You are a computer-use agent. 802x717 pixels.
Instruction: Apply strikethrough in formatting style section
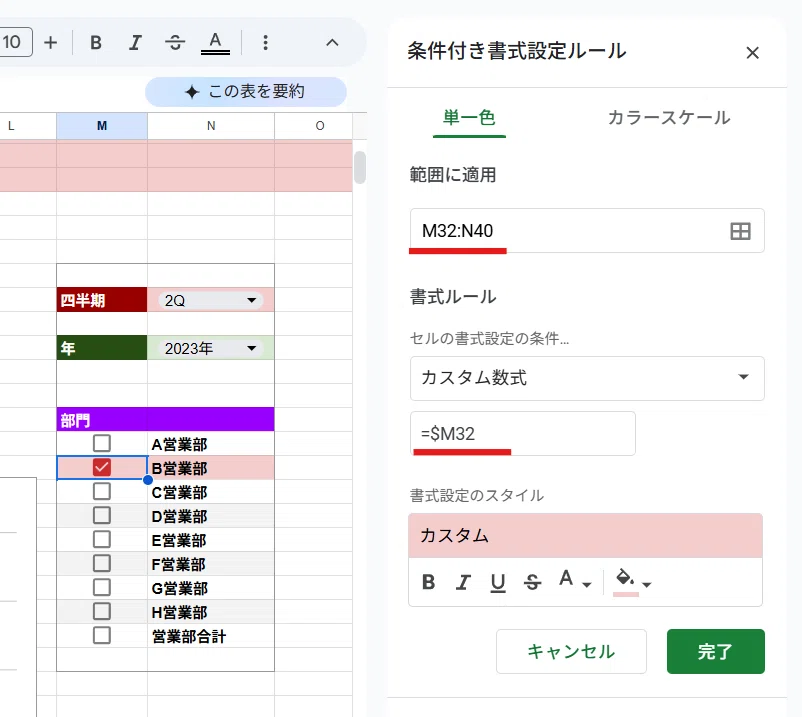[532, 582]
